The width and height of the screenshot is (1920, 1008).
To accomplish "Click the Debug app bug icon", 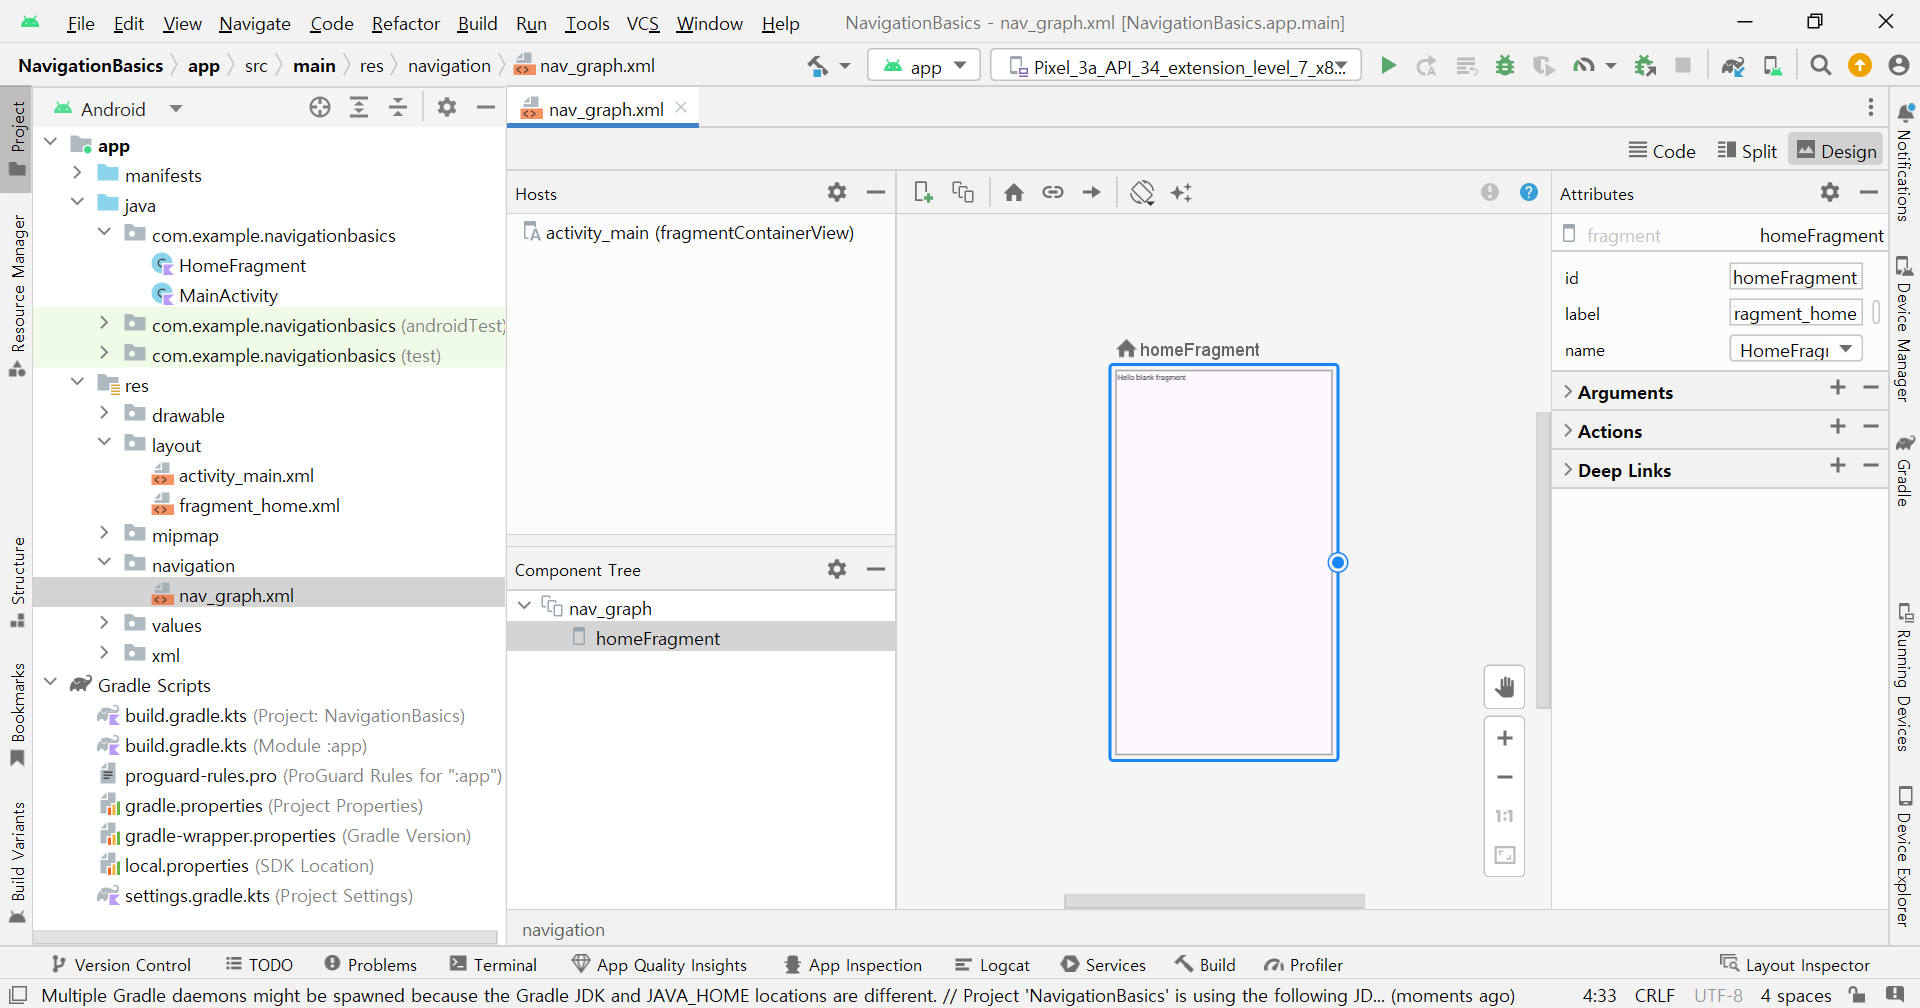I will point(1505,66).
